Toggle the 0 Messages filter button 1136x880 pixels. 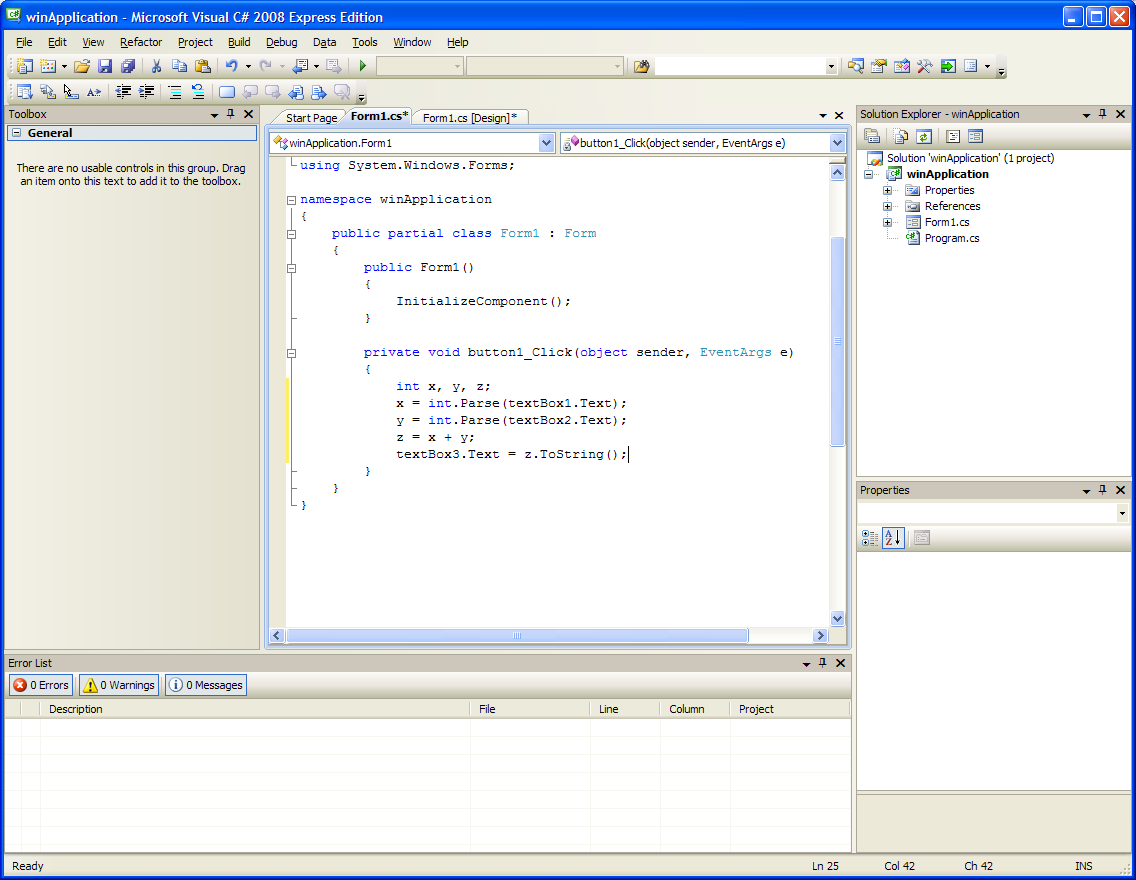[x=206, y=685]
